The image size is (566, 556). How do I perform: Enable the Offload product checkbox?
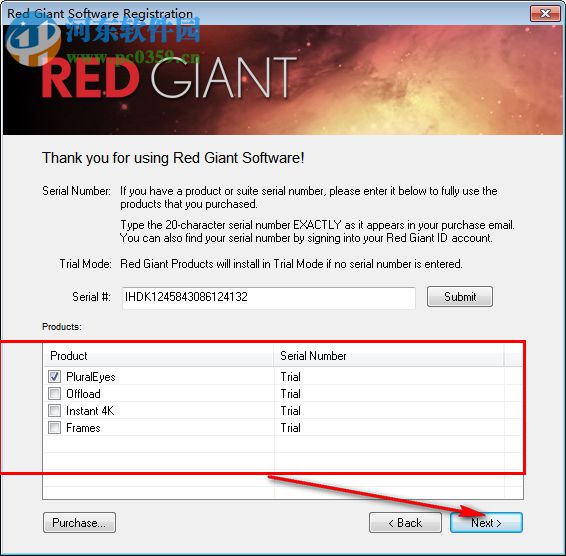point(55,394)
